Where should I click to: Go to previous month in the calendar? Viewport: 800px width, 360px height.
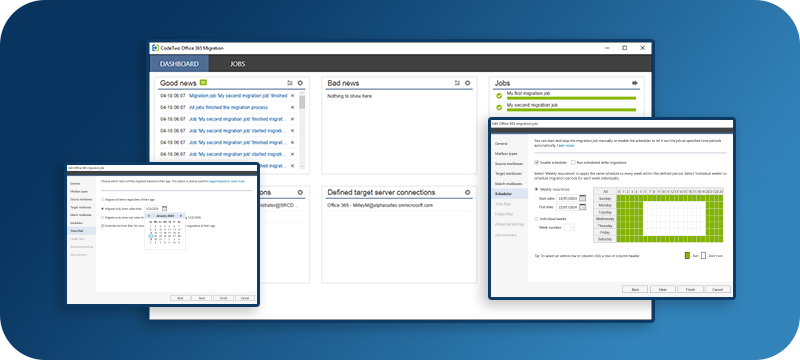coord(148,216)
